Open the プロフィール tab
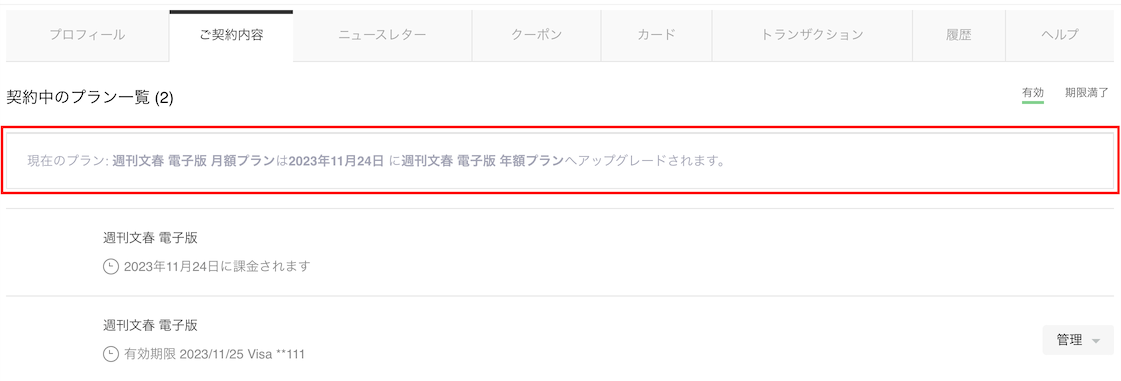 (x=87, y=35)
